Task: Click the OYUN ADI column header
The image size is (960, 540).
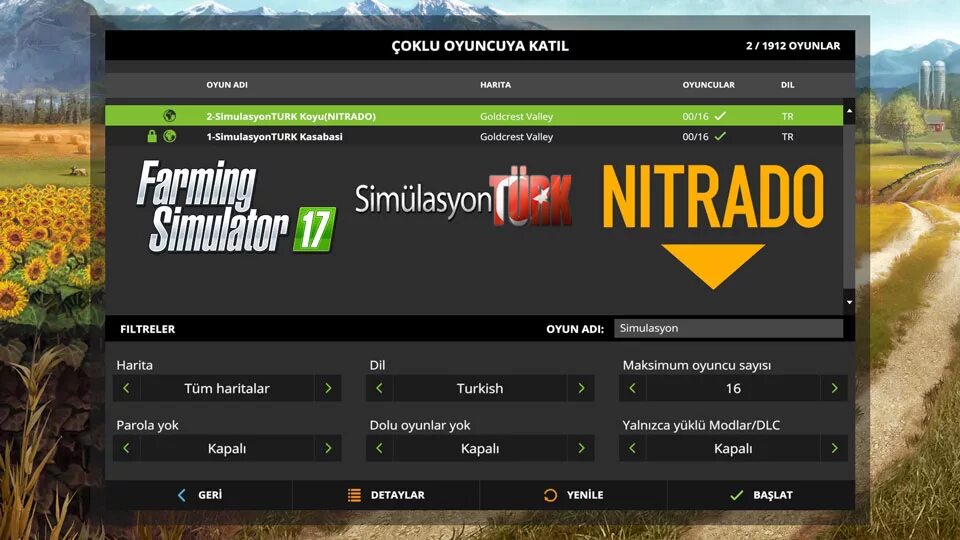Action: 227,84
